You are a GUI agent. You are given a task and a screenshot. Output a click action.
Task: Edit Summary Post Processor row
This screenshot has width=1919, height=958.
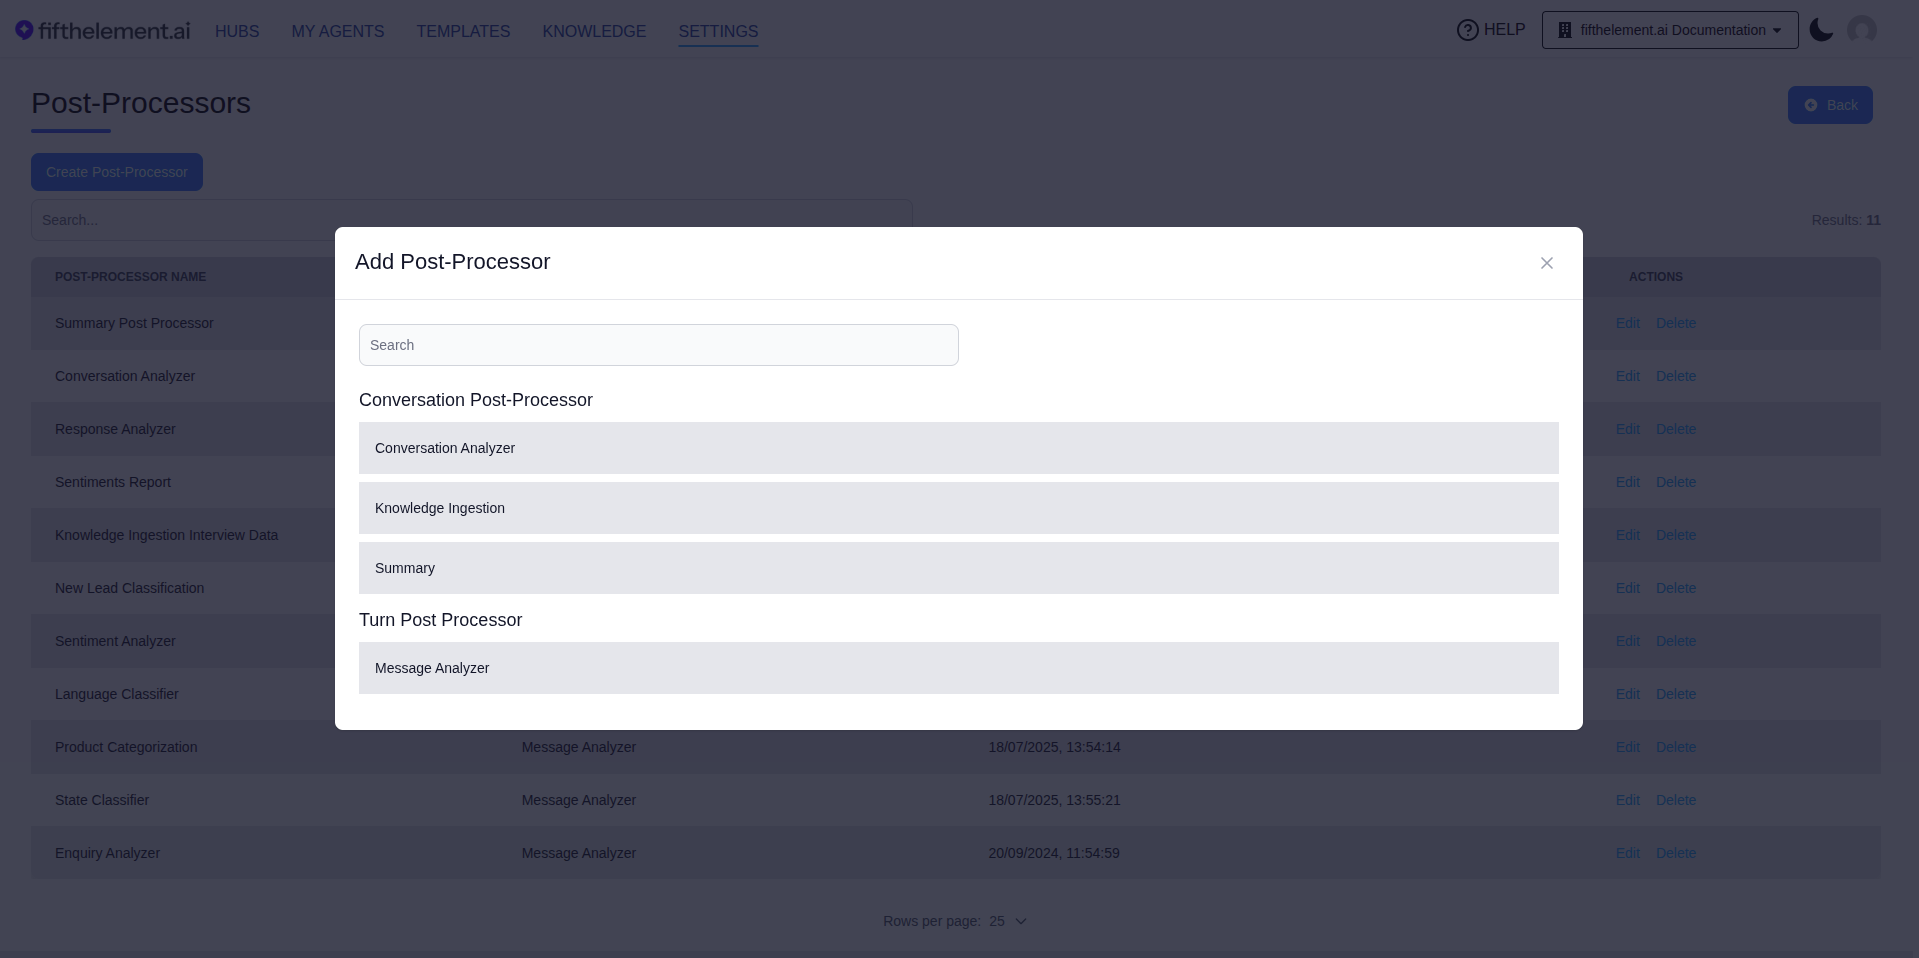coord(1627,323)
